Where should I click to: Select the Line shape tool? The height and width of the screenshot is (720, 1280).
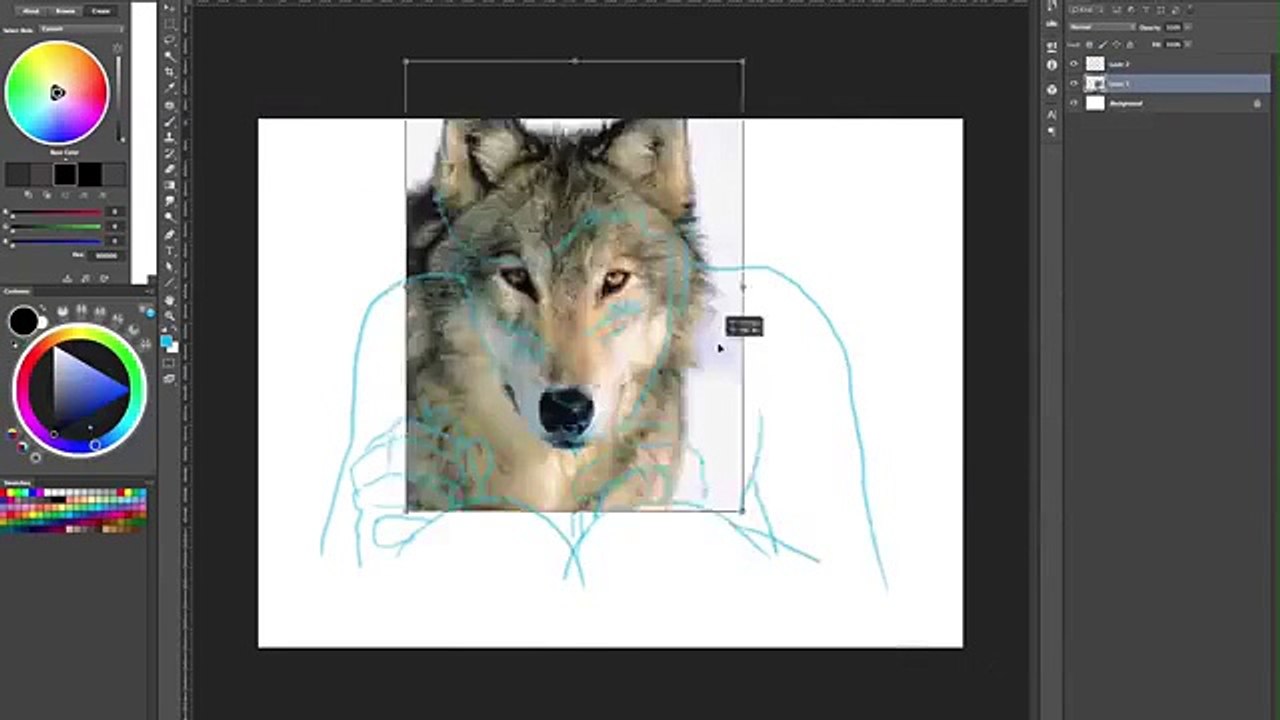tap(170, 282)
